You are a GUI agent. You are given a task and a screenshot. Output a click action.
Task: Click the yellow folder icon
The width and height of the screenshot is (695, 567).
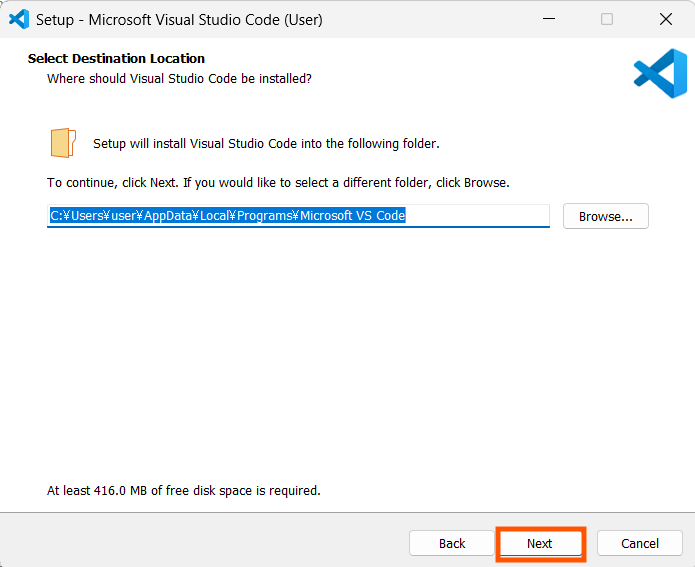click(63, 143)
